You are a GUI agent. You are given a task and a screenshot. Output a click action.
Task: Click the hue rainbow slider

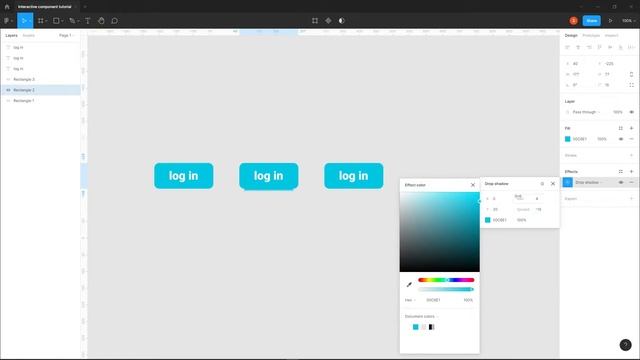pos(446,280)
